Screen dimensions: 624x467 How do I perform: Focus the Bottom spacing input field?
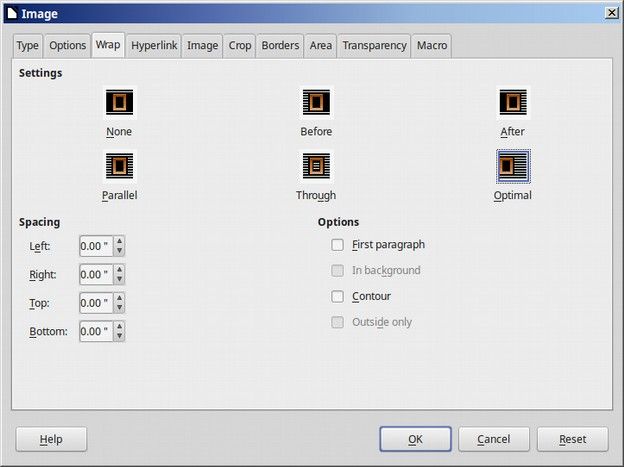pyautogui.click(x=97, y=331)
